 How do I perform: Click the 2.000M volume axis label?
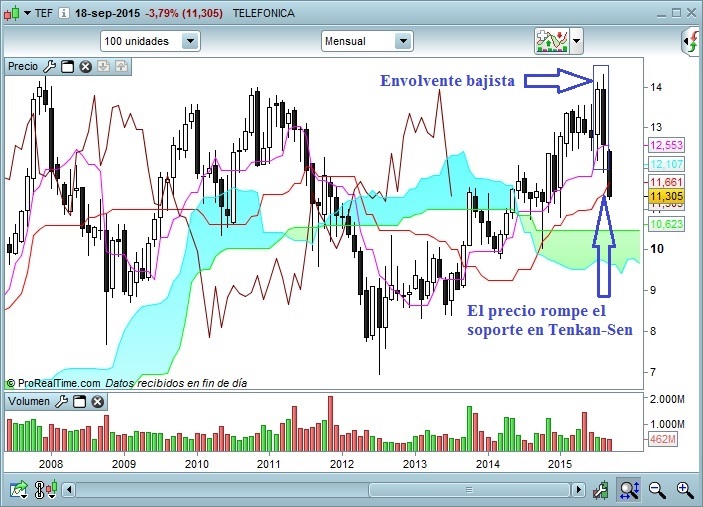667,399
